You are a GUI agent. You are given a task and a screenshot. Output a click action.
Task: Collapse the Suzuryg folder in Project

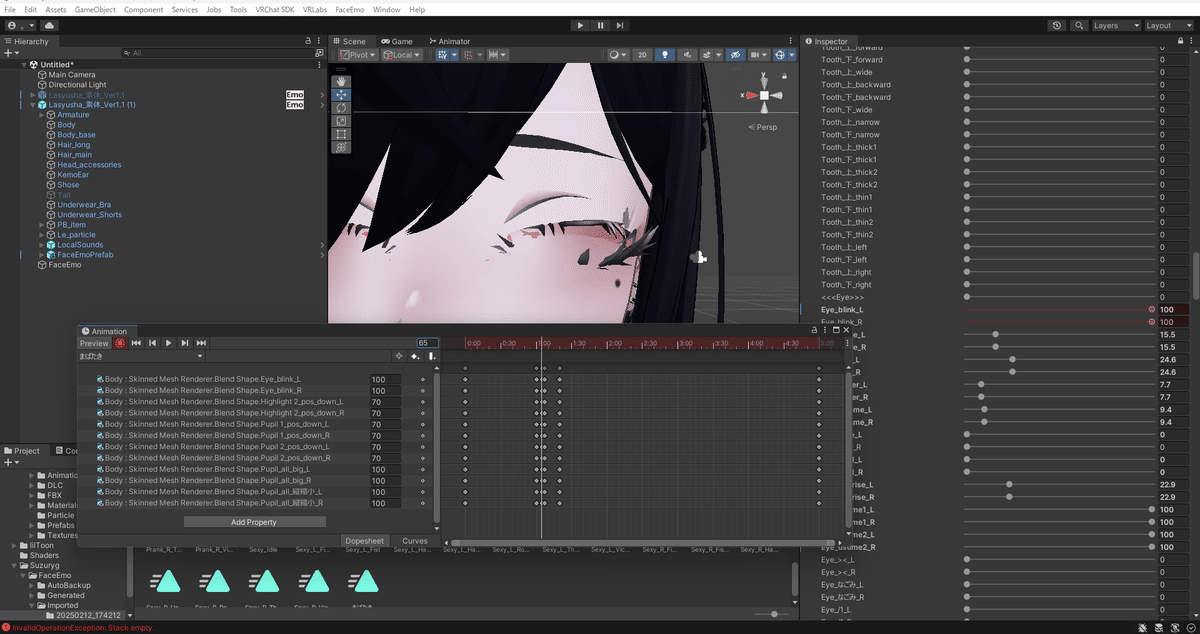(x=15, y=565)
